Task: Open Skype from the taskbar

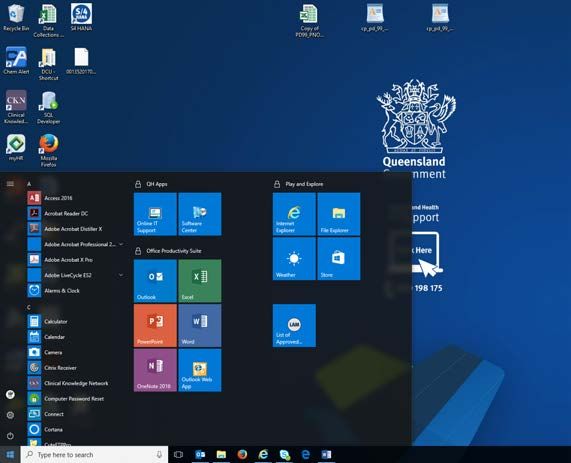Action: click(284, 455)
